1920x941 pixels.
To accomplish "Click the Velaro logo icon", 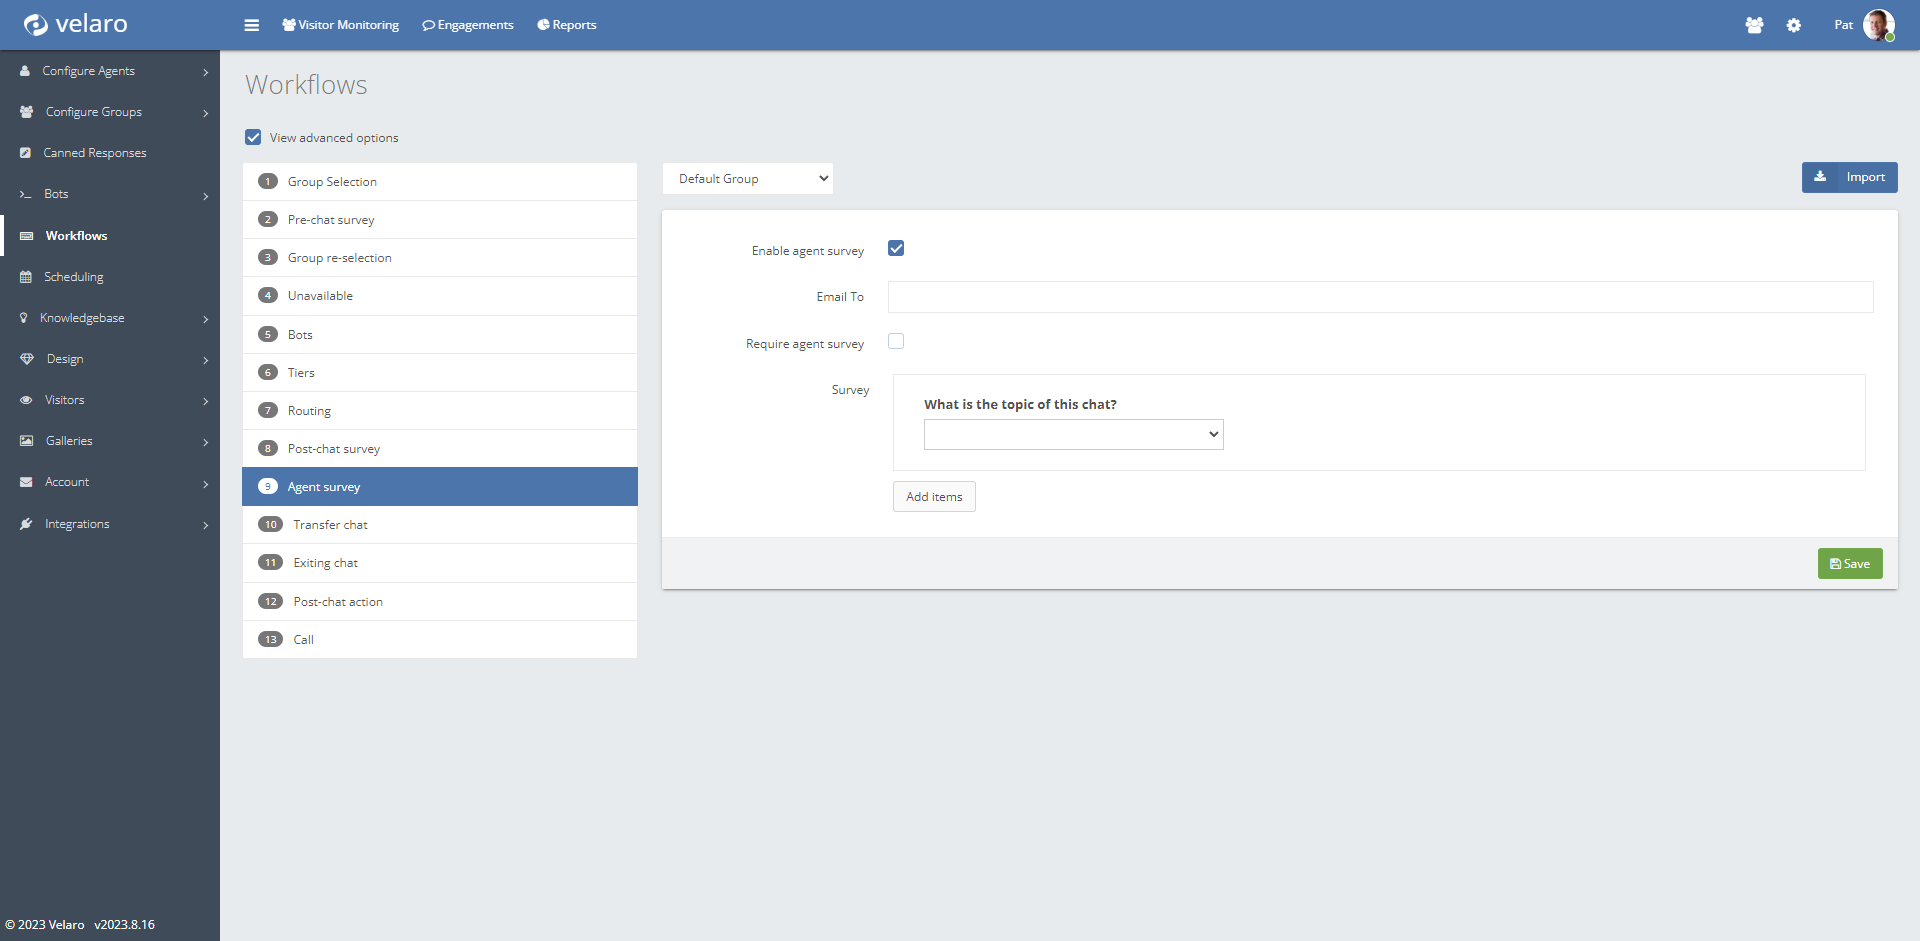I will 35,24.
